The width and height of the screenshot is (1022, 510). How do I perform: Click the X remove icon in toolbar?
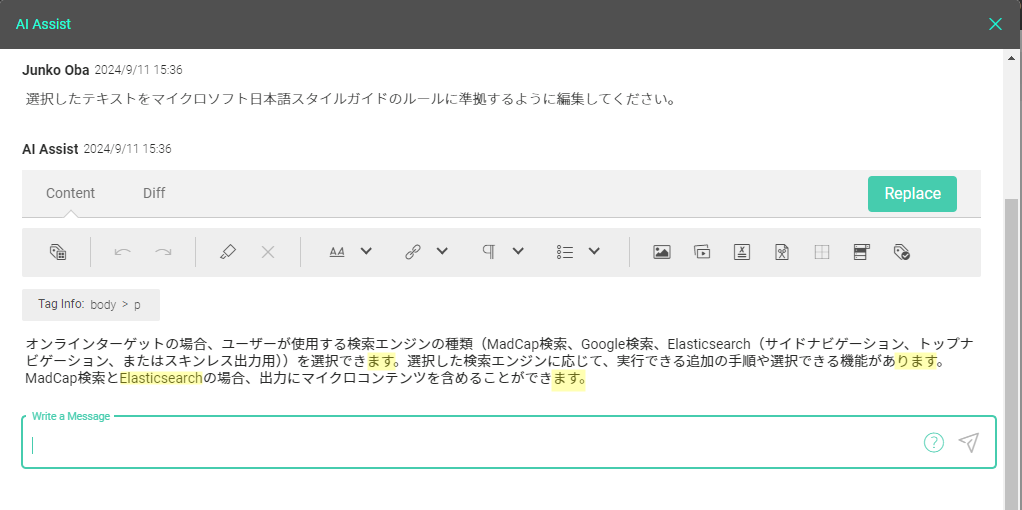point(268,252)
